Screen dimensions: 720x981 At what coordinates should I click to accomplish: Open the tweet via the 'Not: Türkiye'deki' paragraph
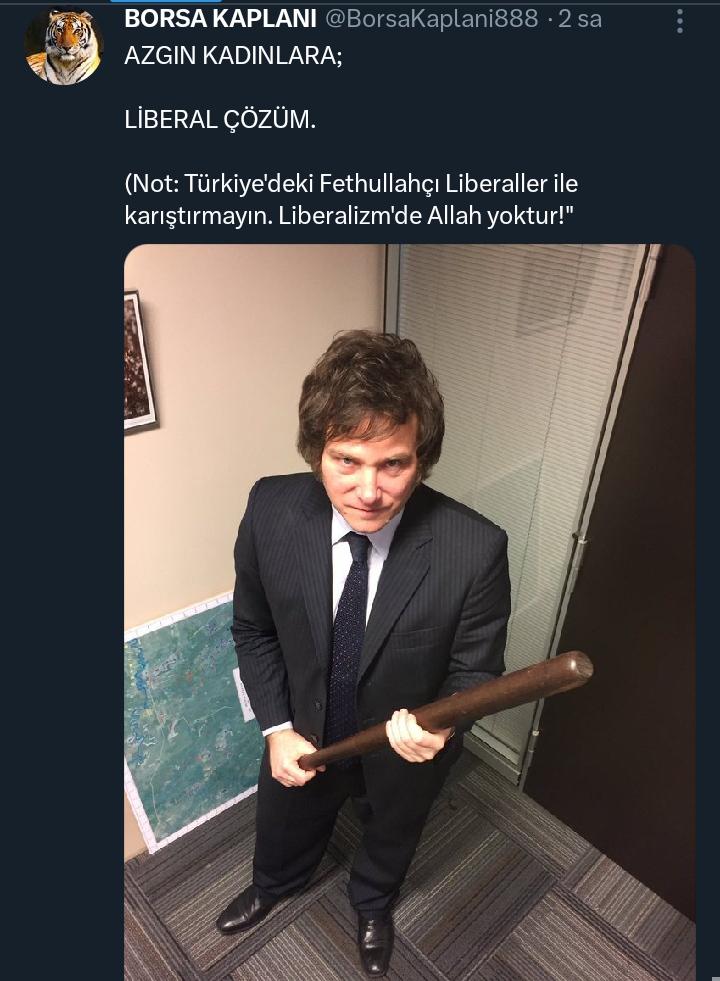pyautogui.click(x=351, y=200)
